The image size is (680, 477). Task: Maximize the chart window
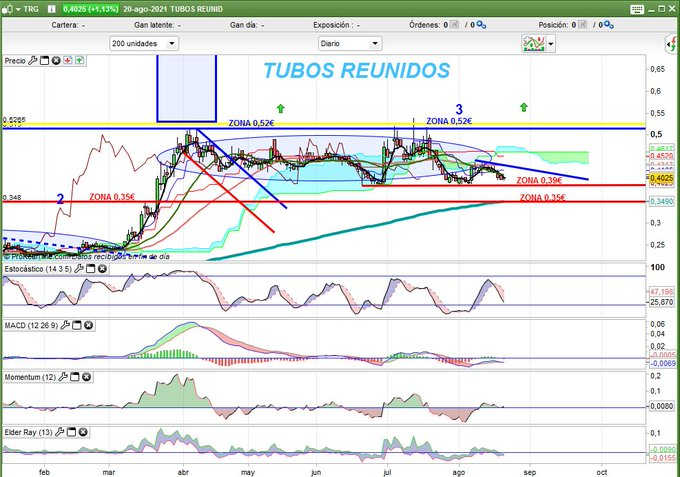661,9
